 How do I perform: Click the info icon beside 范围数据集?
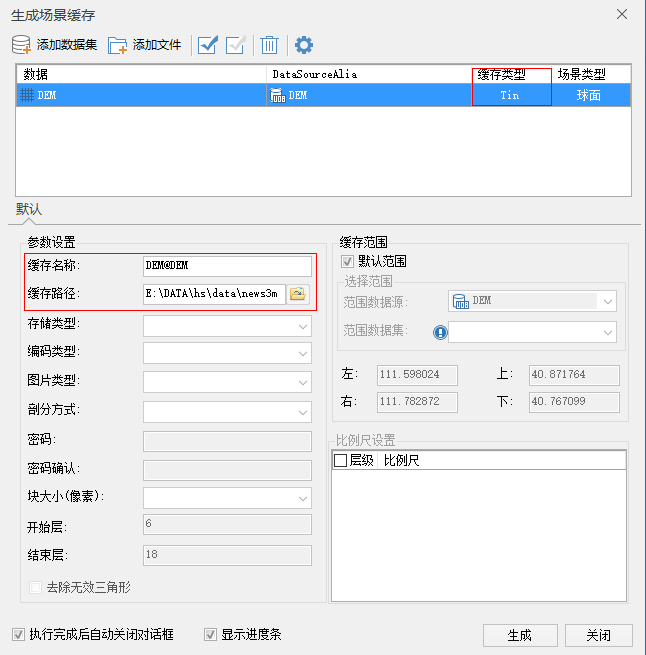pos(439,333)
